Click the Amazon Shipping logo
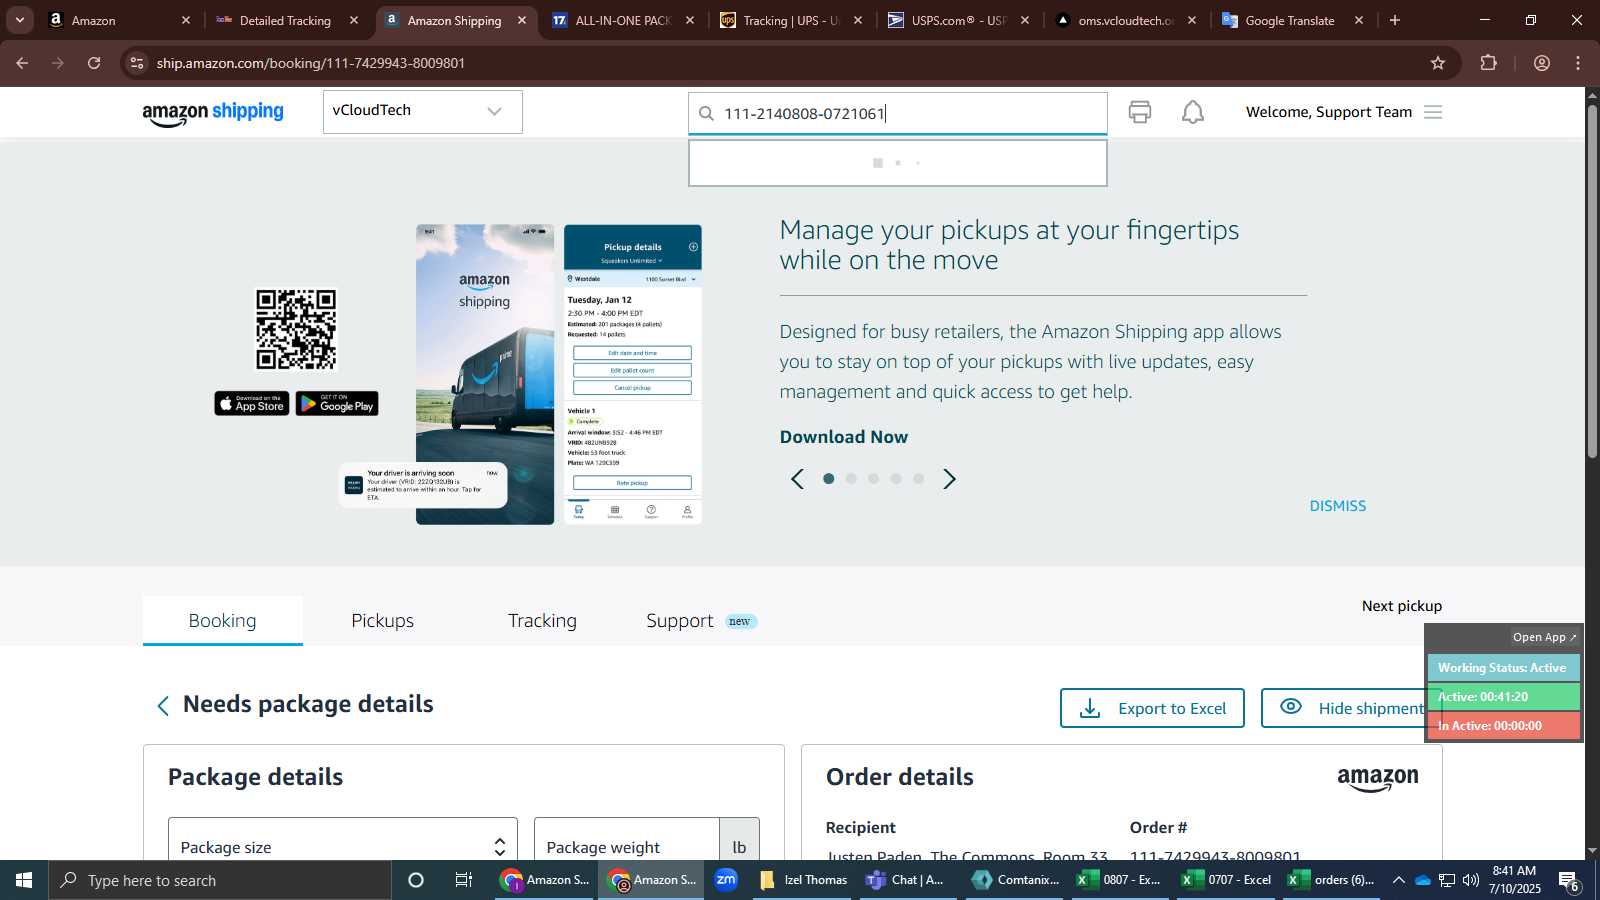The image size is (1600, 900). [x=213, y=113]
